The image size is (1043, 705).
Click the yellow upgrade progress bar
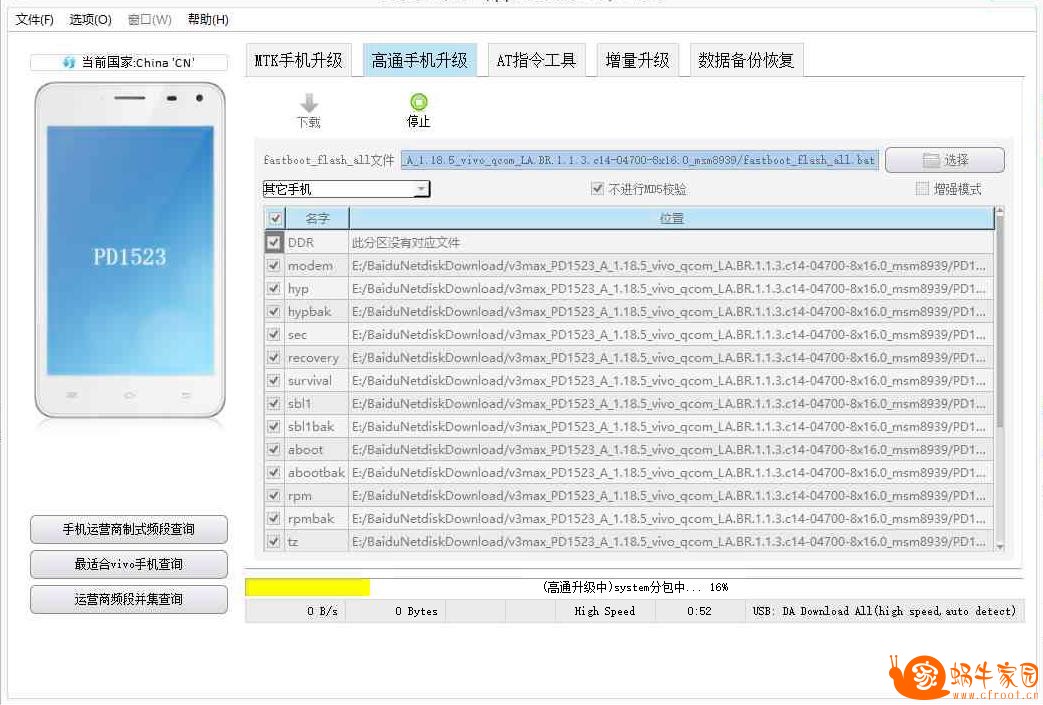point(307,587)
